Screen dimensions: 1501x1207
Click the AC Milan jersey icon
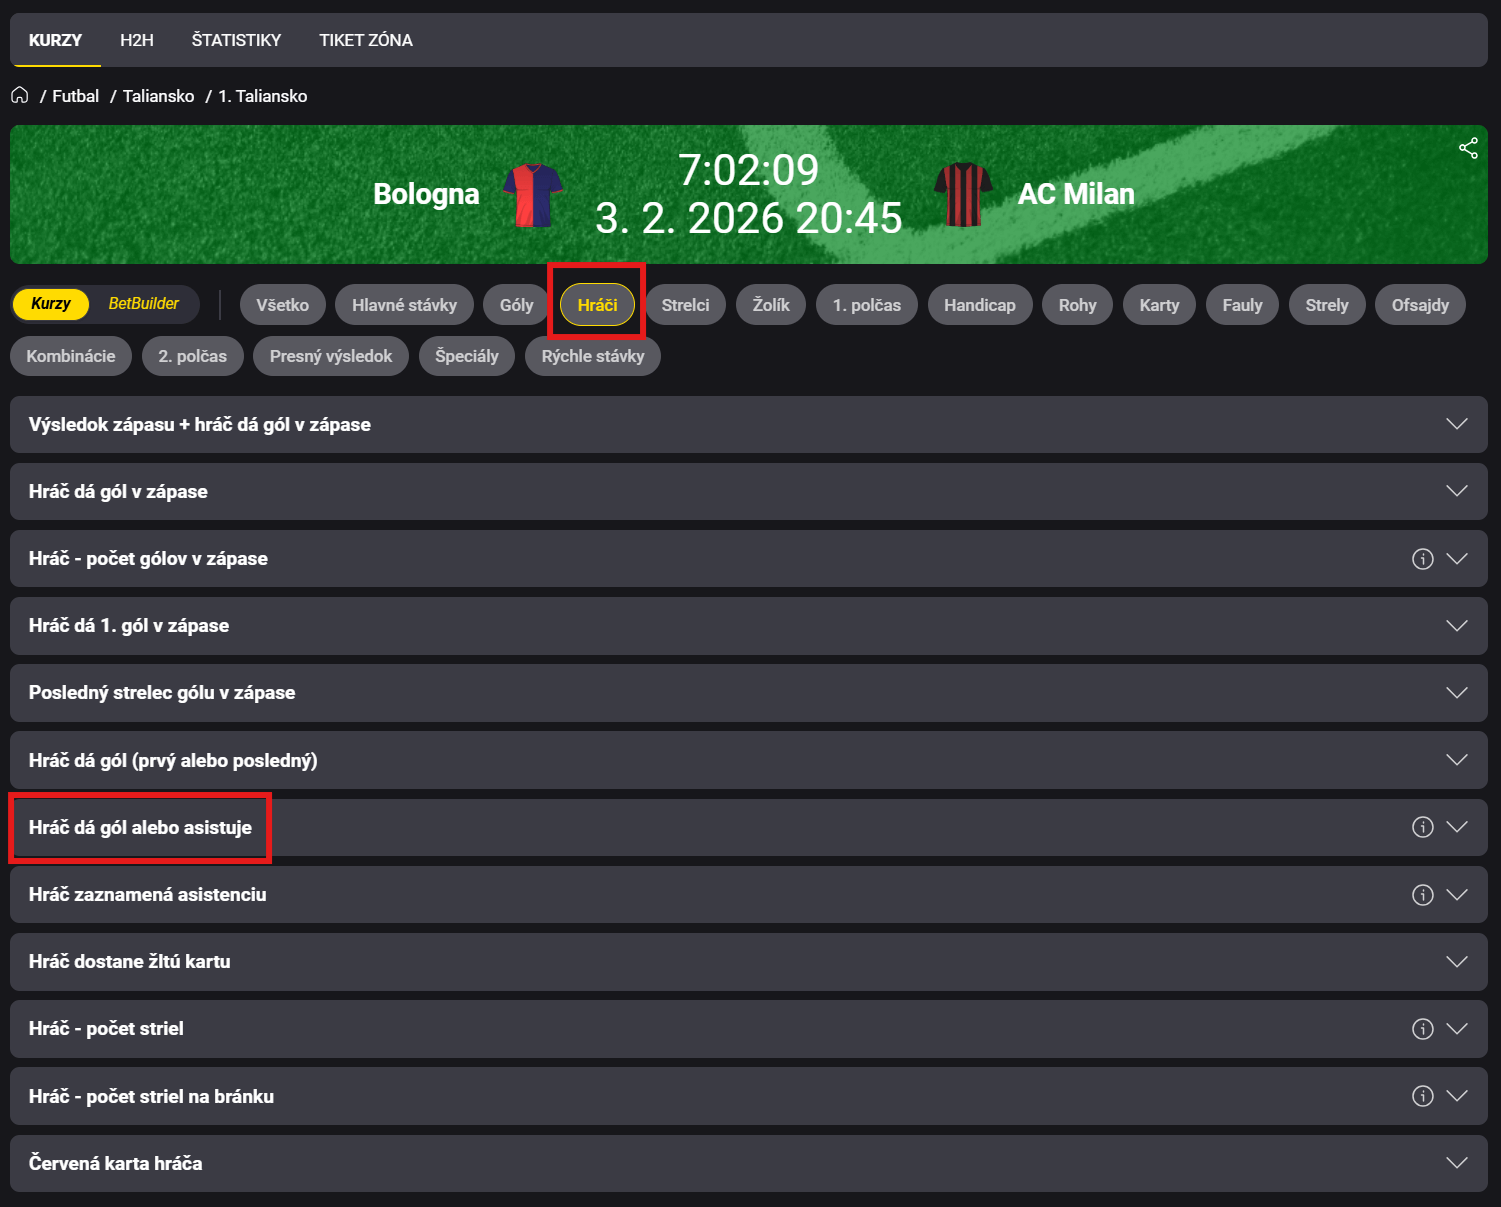pyautogui.click(x=962, y=195)
